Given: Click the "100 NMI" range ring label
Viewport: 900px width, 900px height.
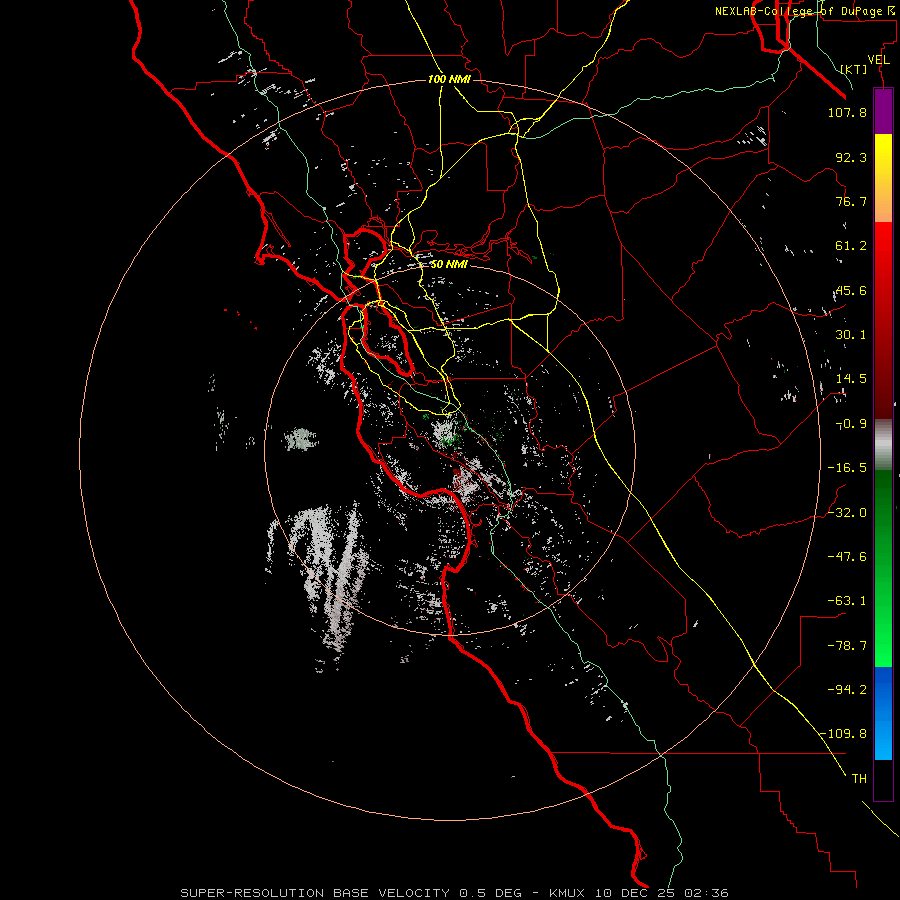Looking at the screenshot, I should coord(449,79).
